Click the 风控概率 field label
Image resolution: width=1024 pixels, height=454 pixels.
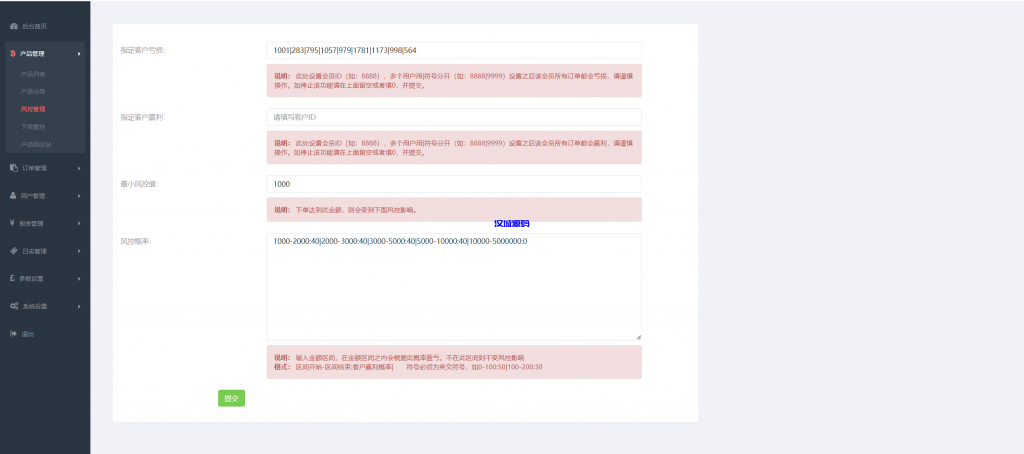[x=136, y=242]
